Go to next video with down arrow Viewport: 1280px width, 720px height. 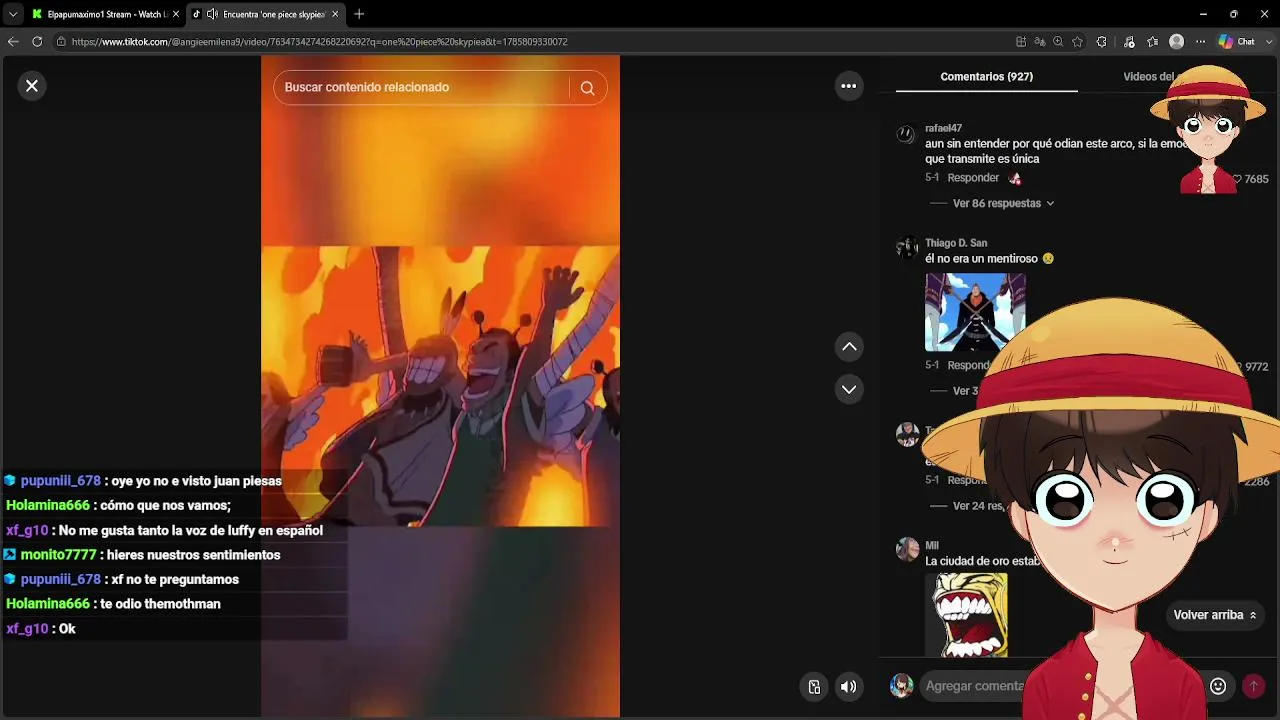pos(849,389)
